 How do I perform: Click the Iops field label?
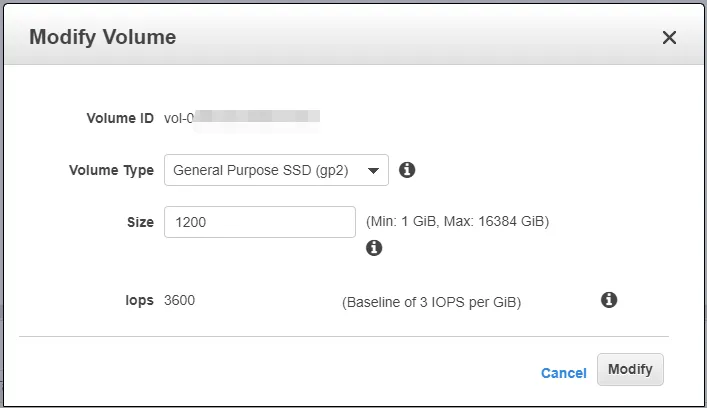coord(139,300)
